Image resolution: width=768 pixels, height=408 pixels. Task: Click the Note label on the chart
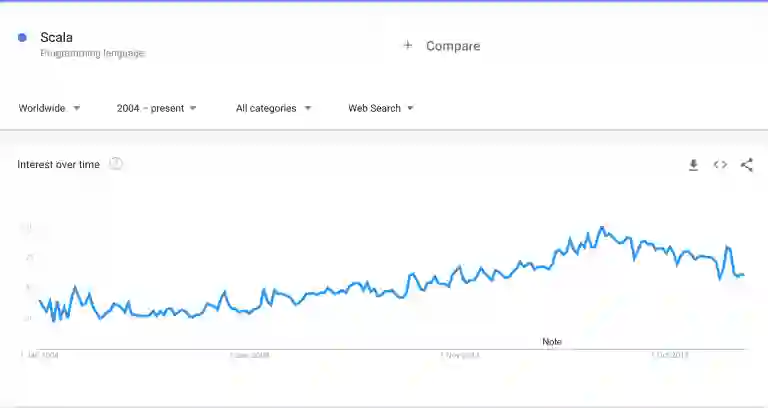point(552,342)
